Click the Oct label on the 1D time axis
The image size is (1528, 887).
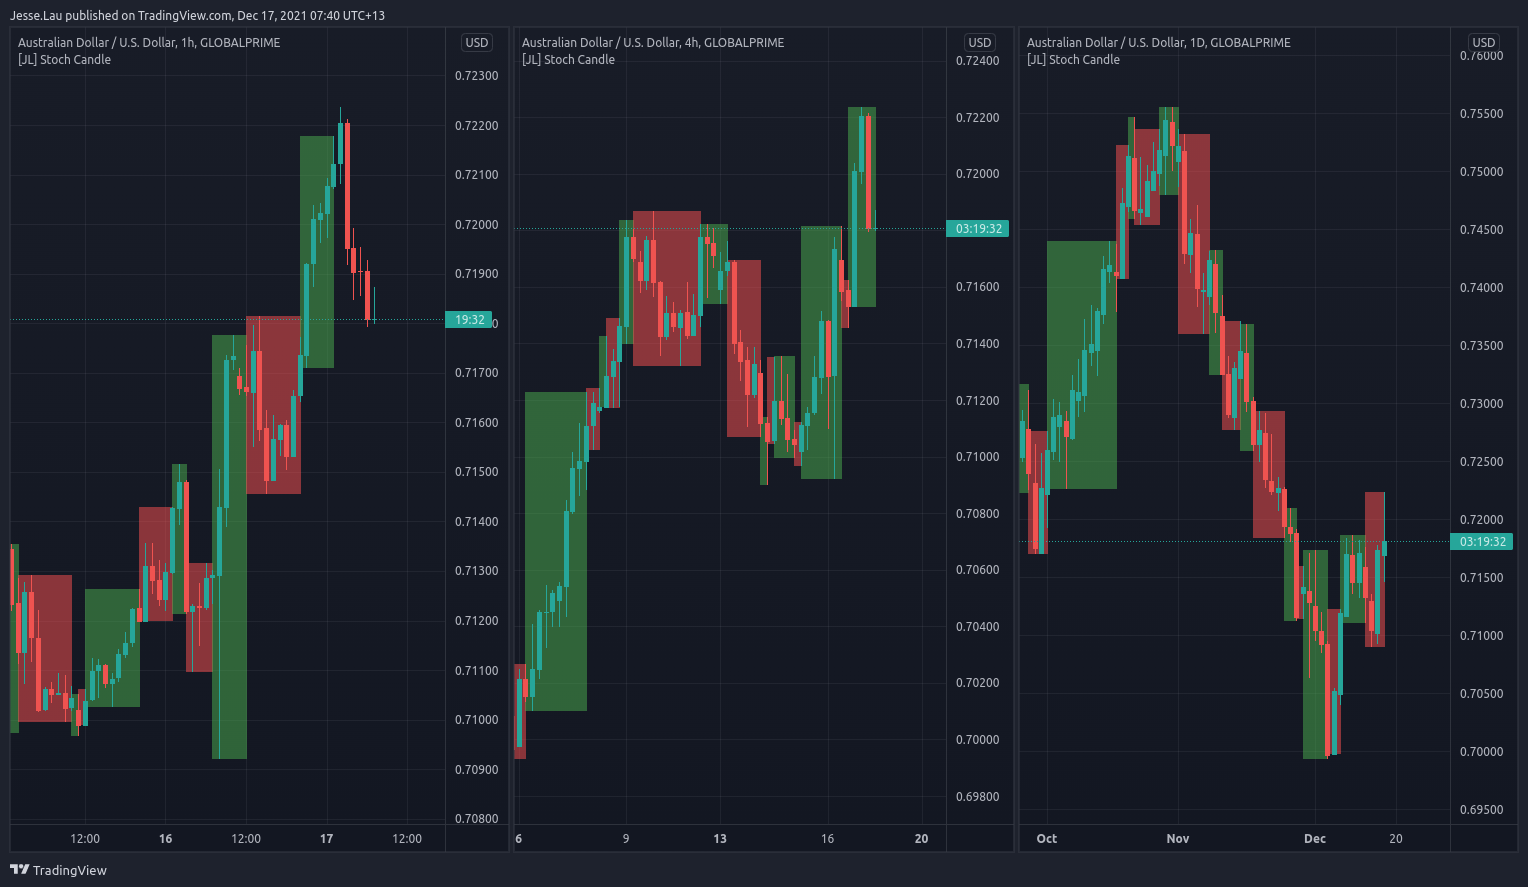[1047, 839]
